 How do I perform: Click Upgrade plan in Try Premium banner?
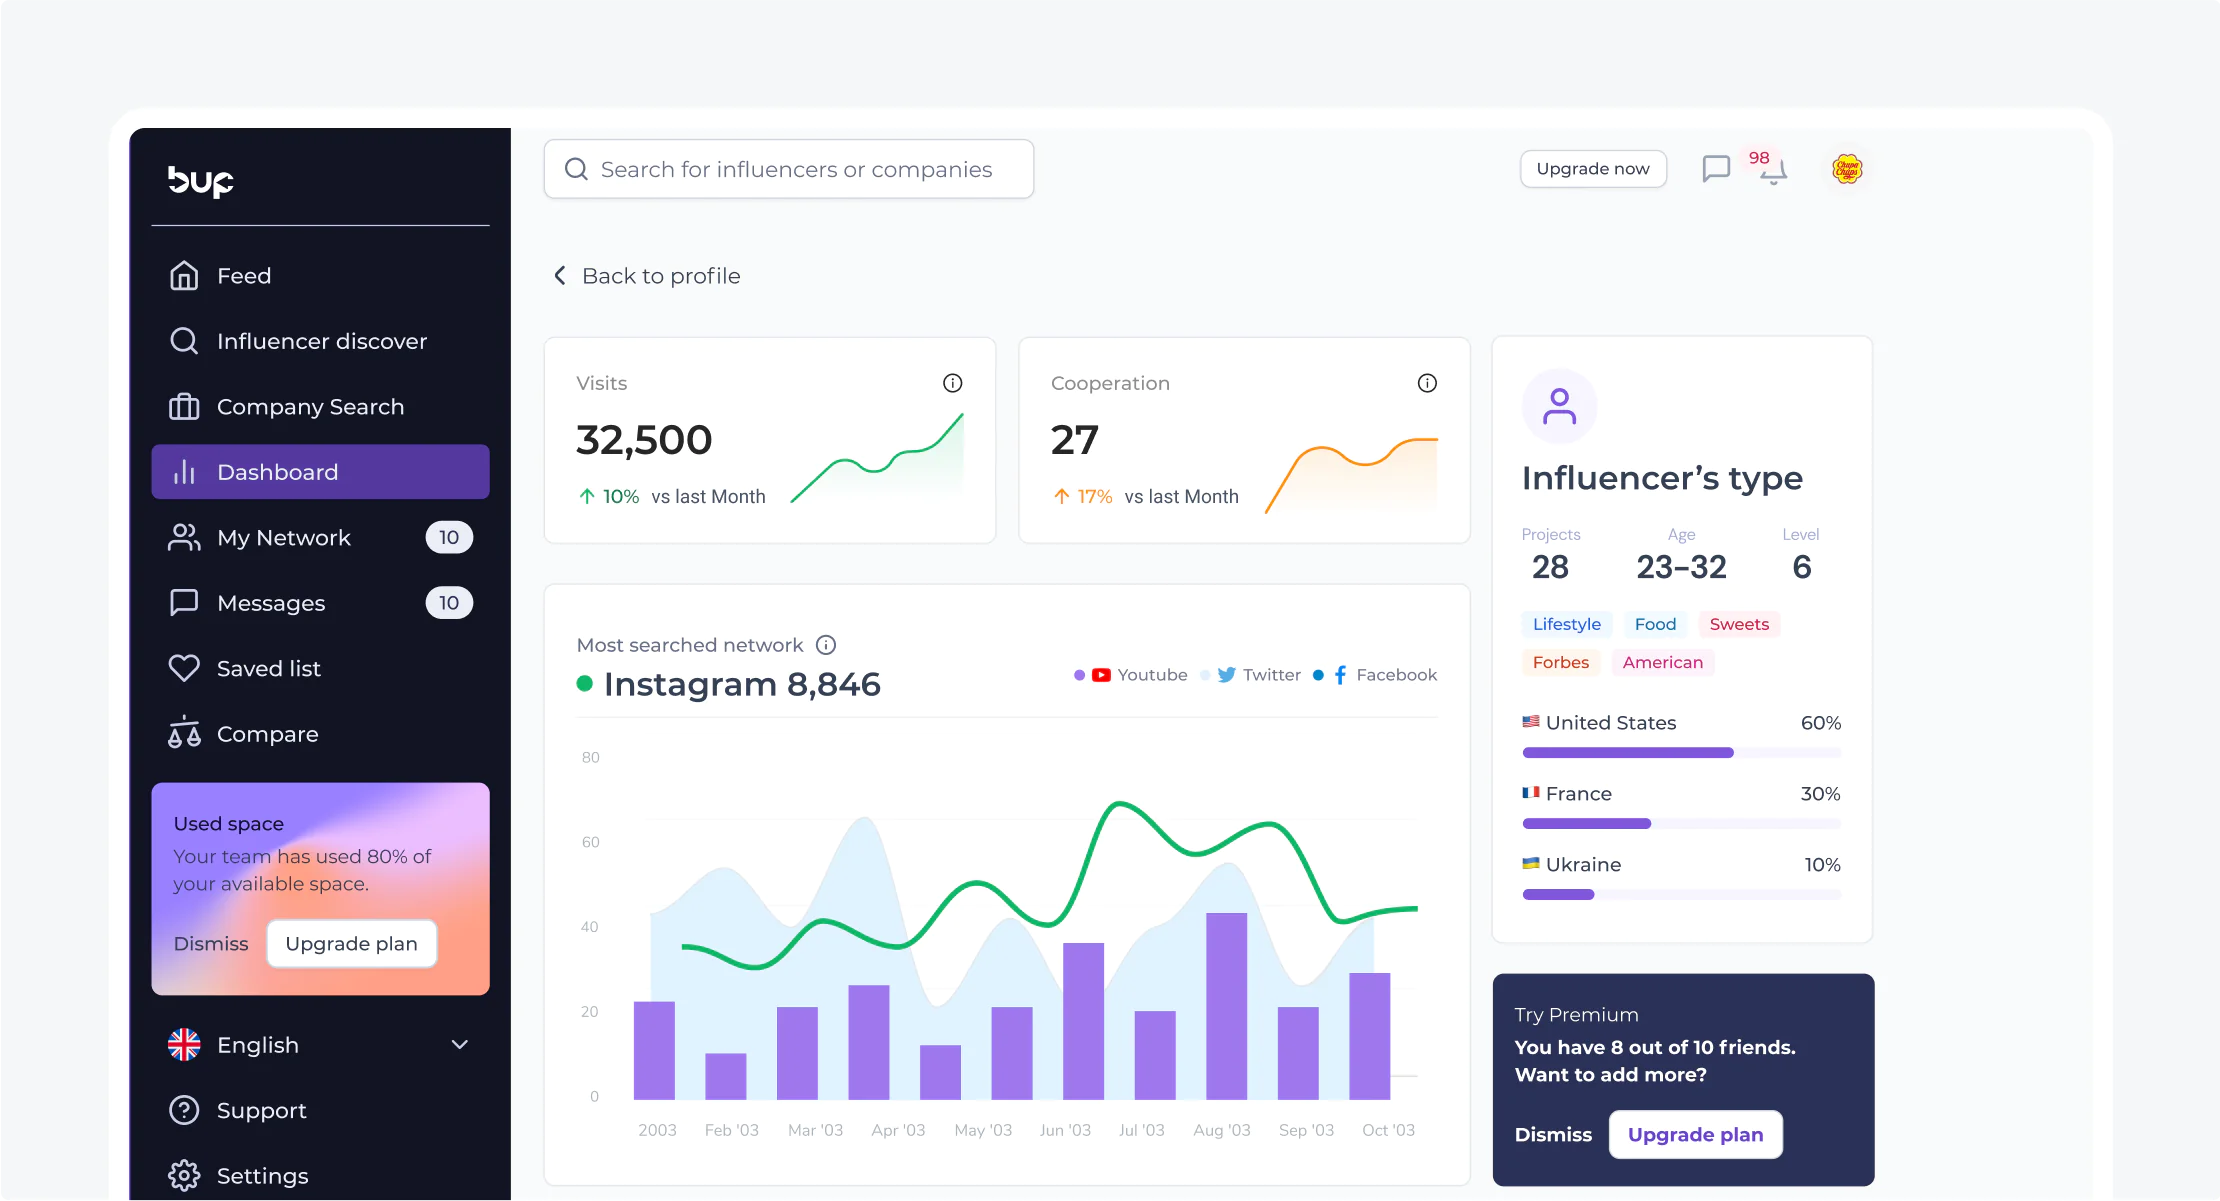[x=1695, y=1135]
